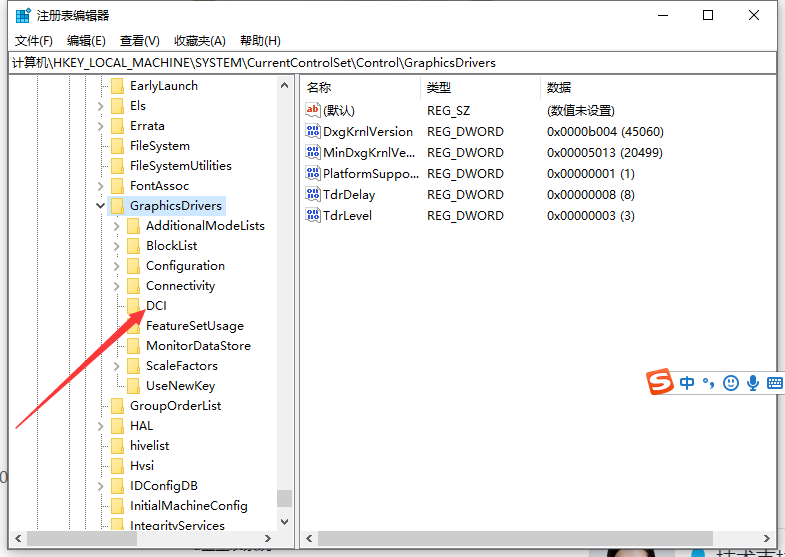785x557 pixels.
Task: Expand the Configuration subkey
Action: [x=117, y=266]
